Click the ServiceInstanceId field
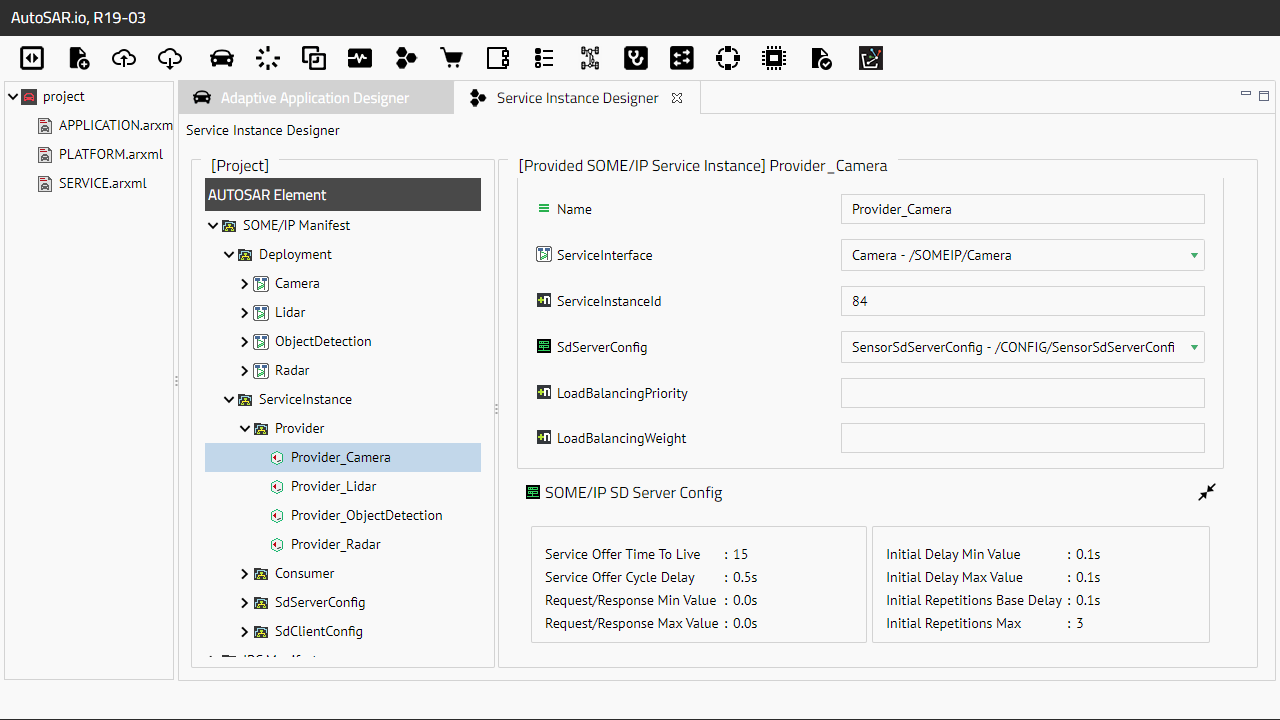The height and width of the screenshot is (720, 1280). pyautogui.click(x=1022, y=301)
